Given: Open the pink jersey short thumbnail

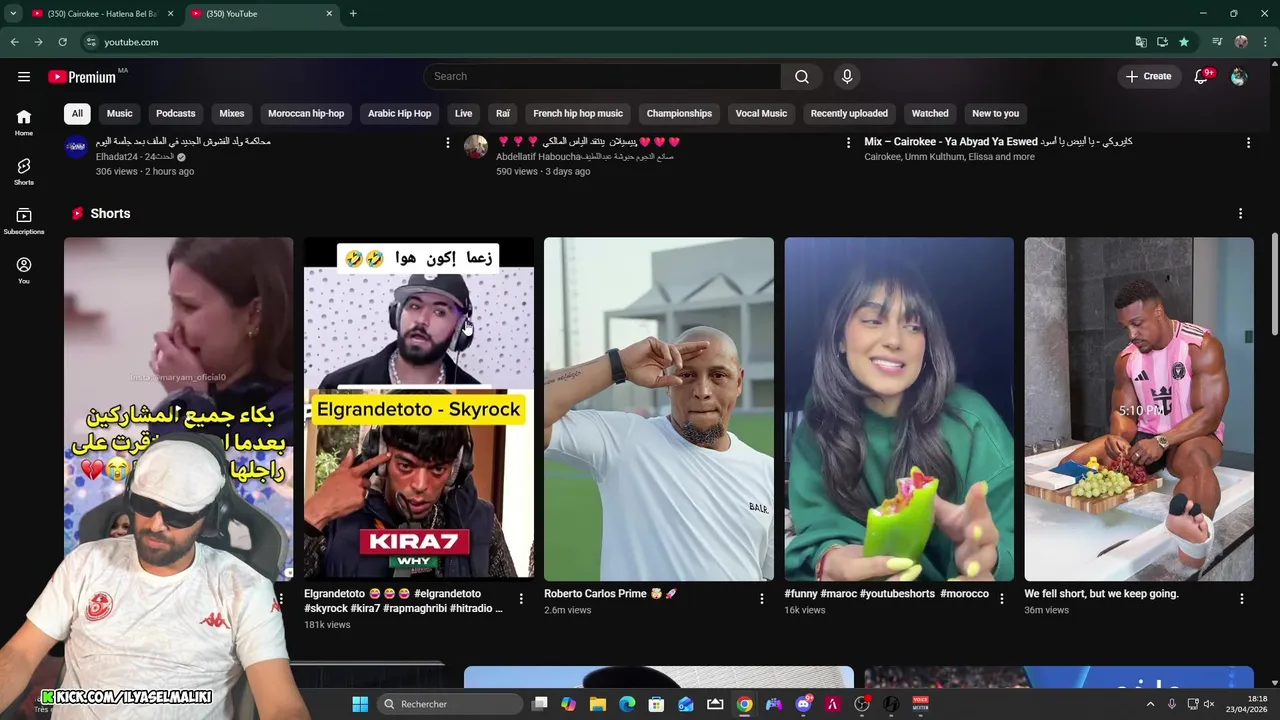Looking at the screenshot, I should 1139,409.
